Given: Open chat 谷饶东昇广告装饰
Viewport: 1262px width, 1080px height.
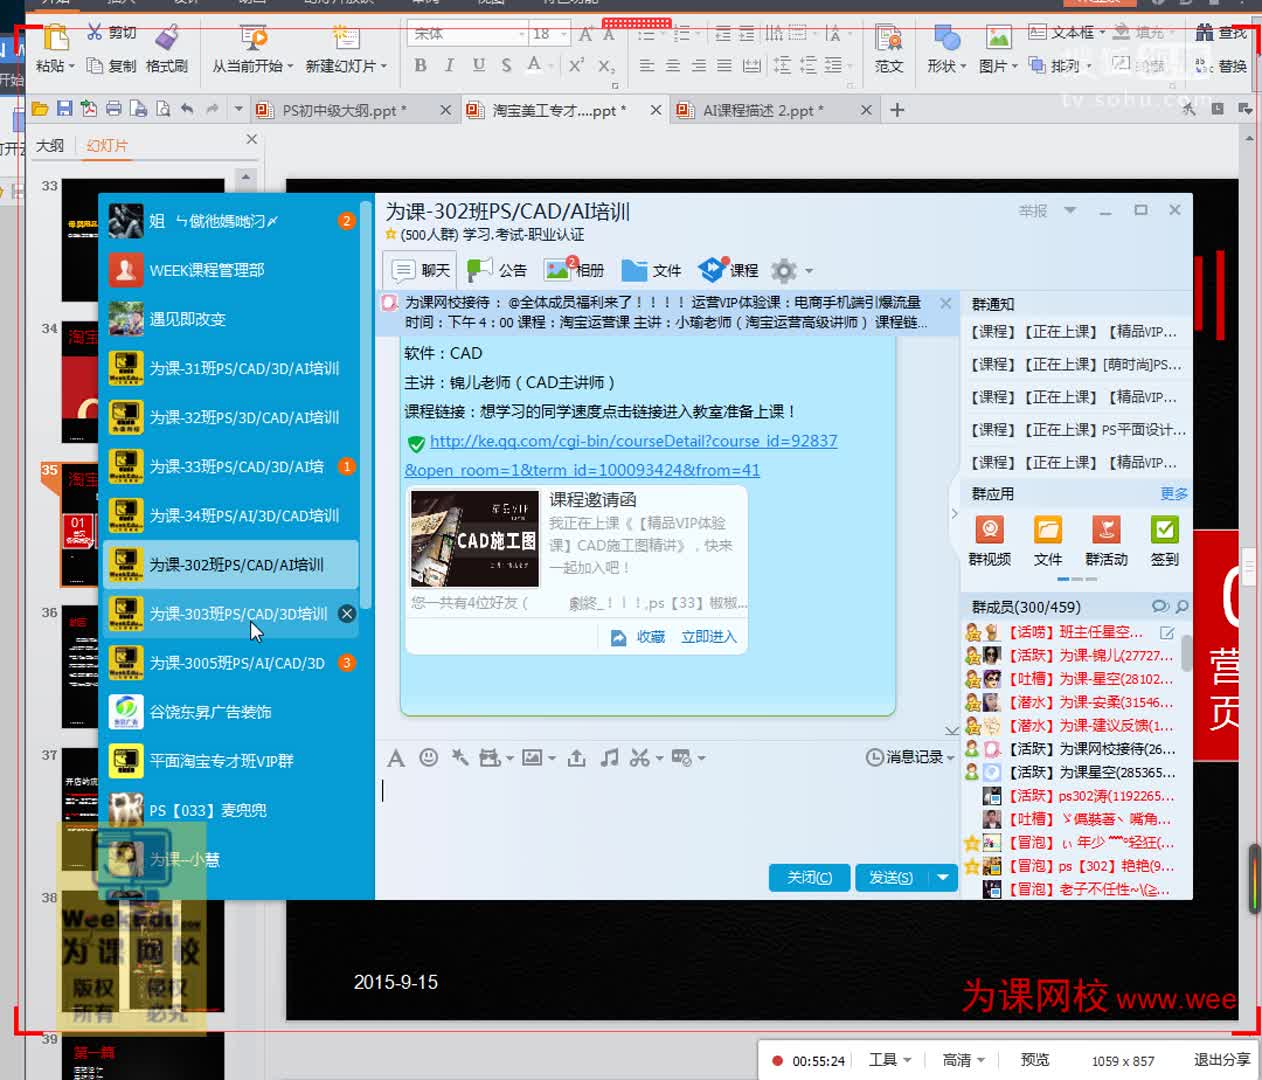Looking at the screenshot, I should point(231,711).
